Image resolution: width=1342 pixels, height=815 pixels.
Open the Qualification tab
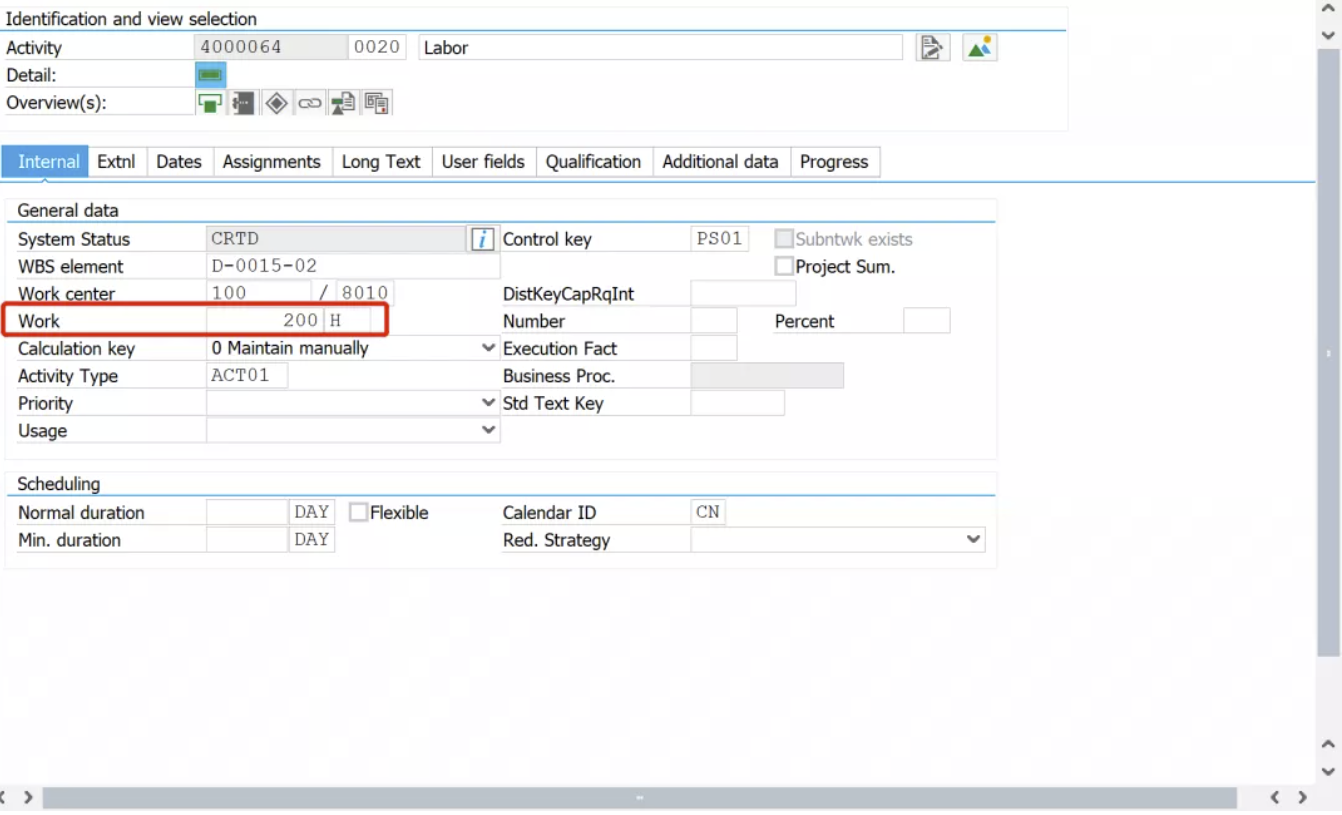pyautogui.click(x=593, y=162)
